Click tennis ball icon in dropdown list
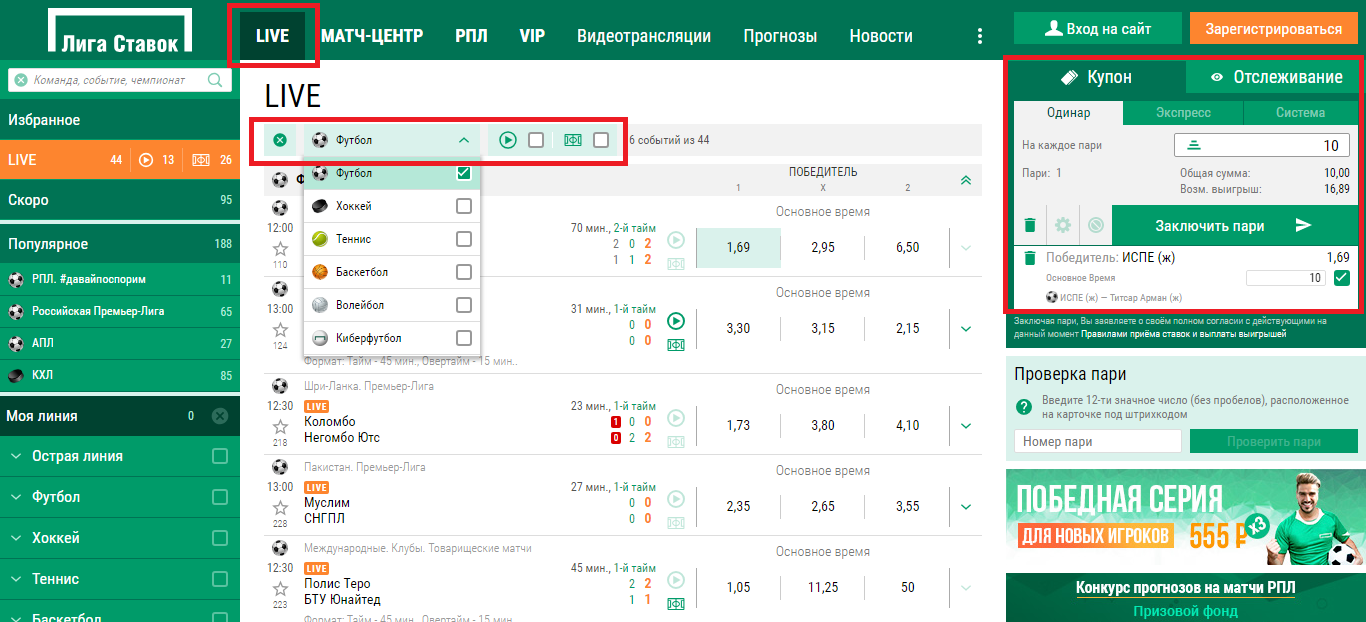This screenshot has height=622, width=1366. [320, 239]
